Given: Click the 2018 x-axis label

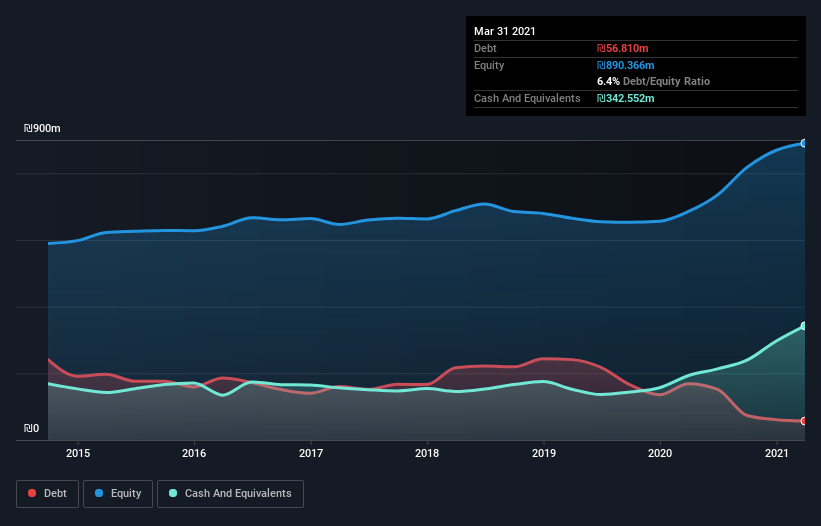Looking at the screenshot, I should pyautogui.click(x=427, y=453).
